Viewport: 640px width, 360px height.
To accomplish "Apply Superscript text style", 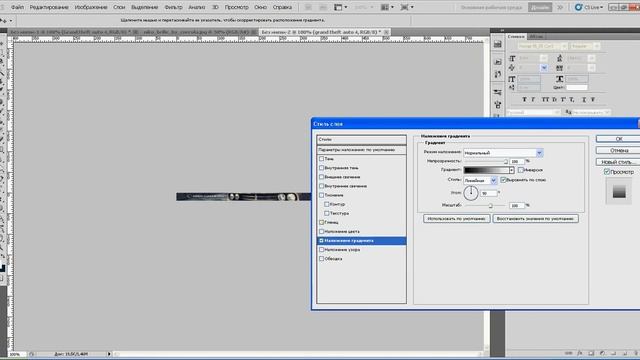I will pos(563,99).
